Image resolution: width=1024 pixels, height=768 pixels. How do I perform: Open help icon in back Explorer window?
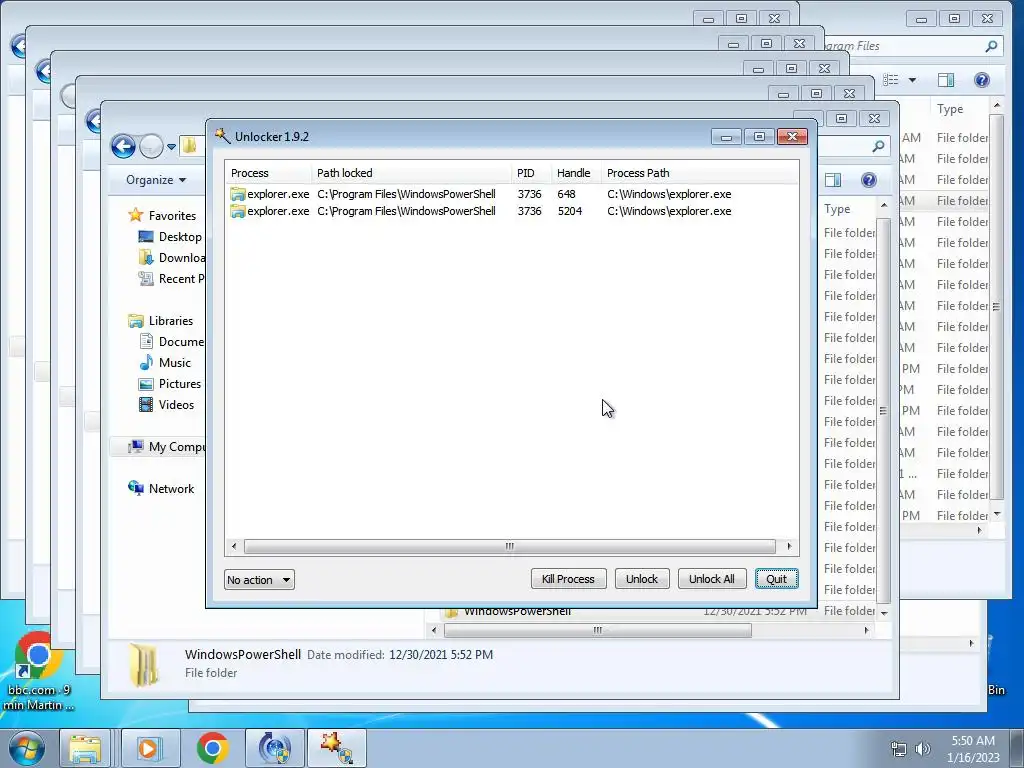[x=982, y=80]
